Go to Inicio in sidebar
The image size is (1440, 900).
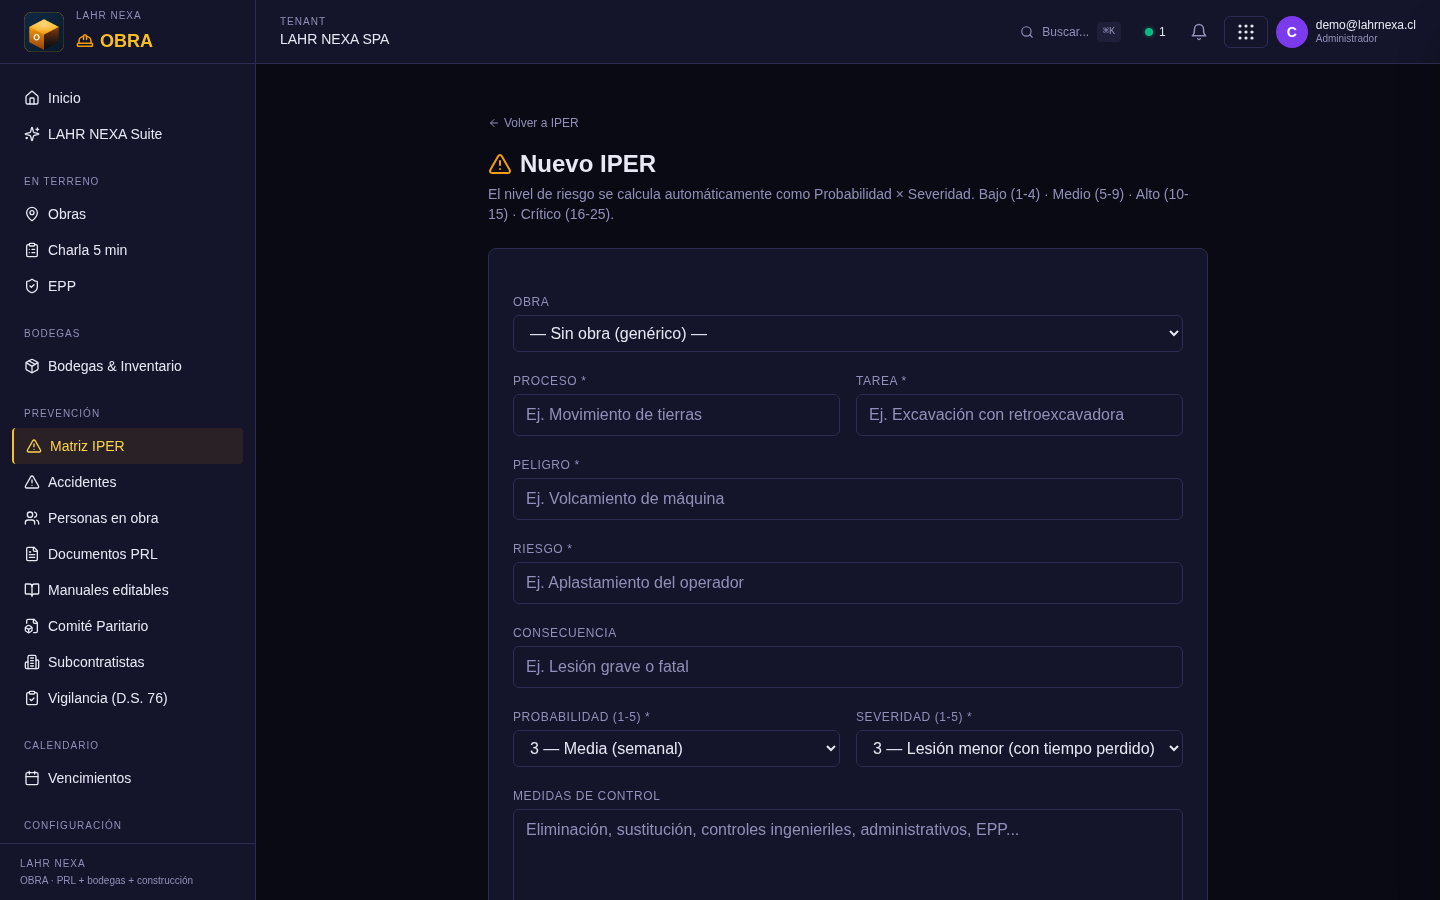pos(127,98)
